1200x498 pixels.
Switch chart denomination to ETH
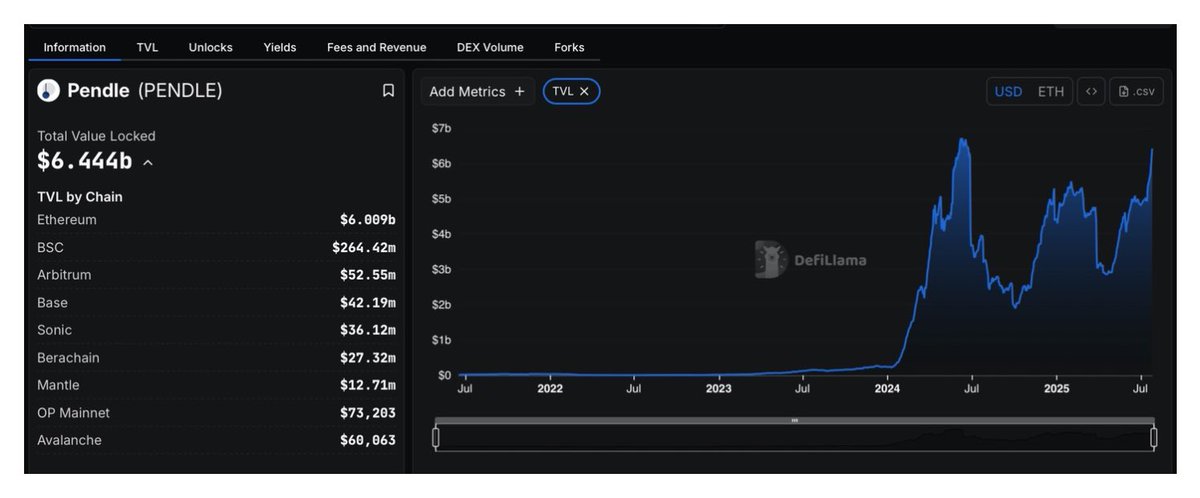click(x=1051, y=92)
